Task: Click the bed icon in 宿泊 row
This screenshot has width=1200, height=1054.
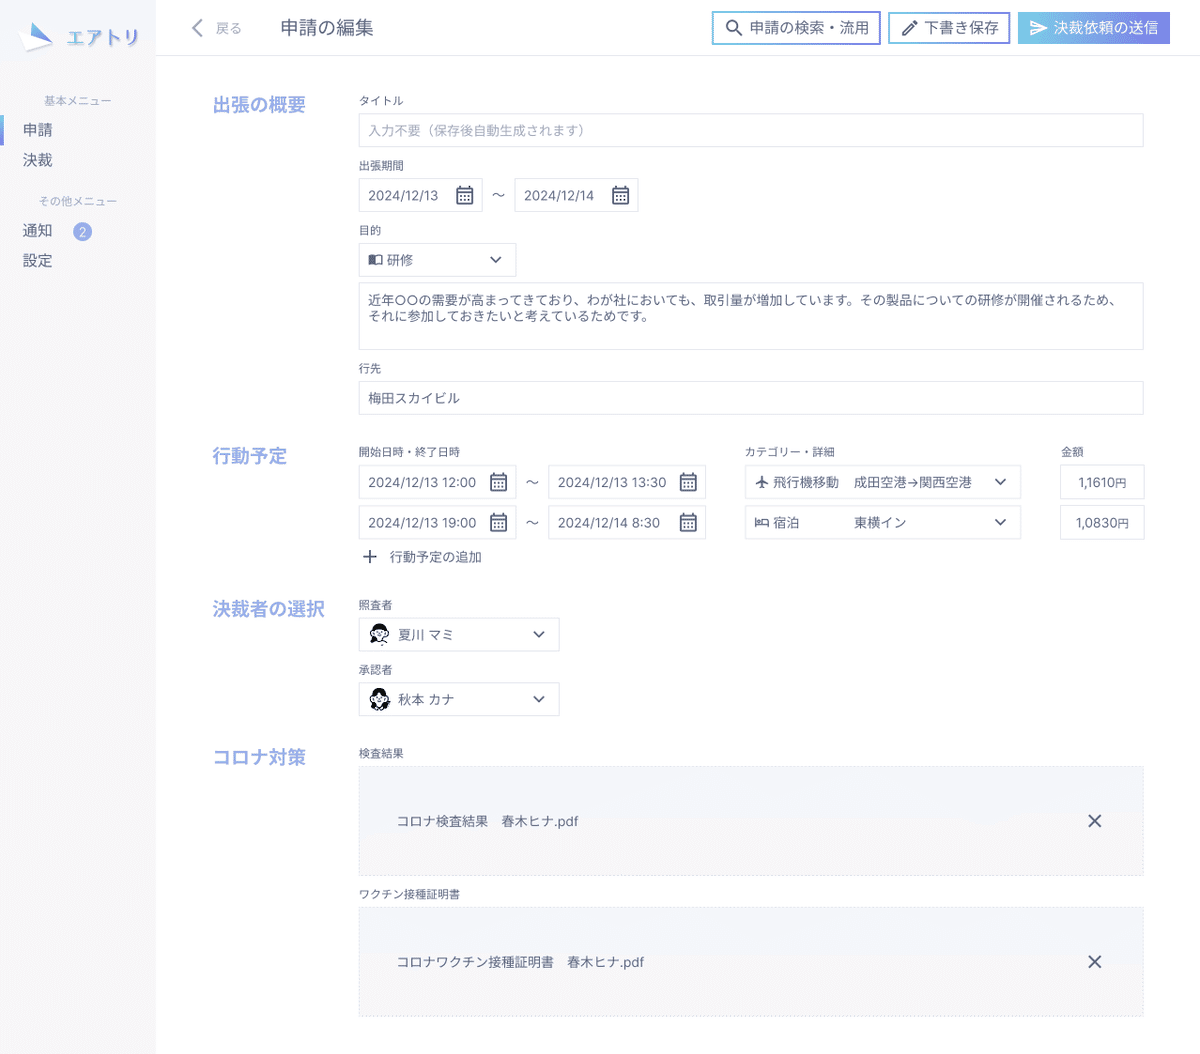Action: click(762, 522)
